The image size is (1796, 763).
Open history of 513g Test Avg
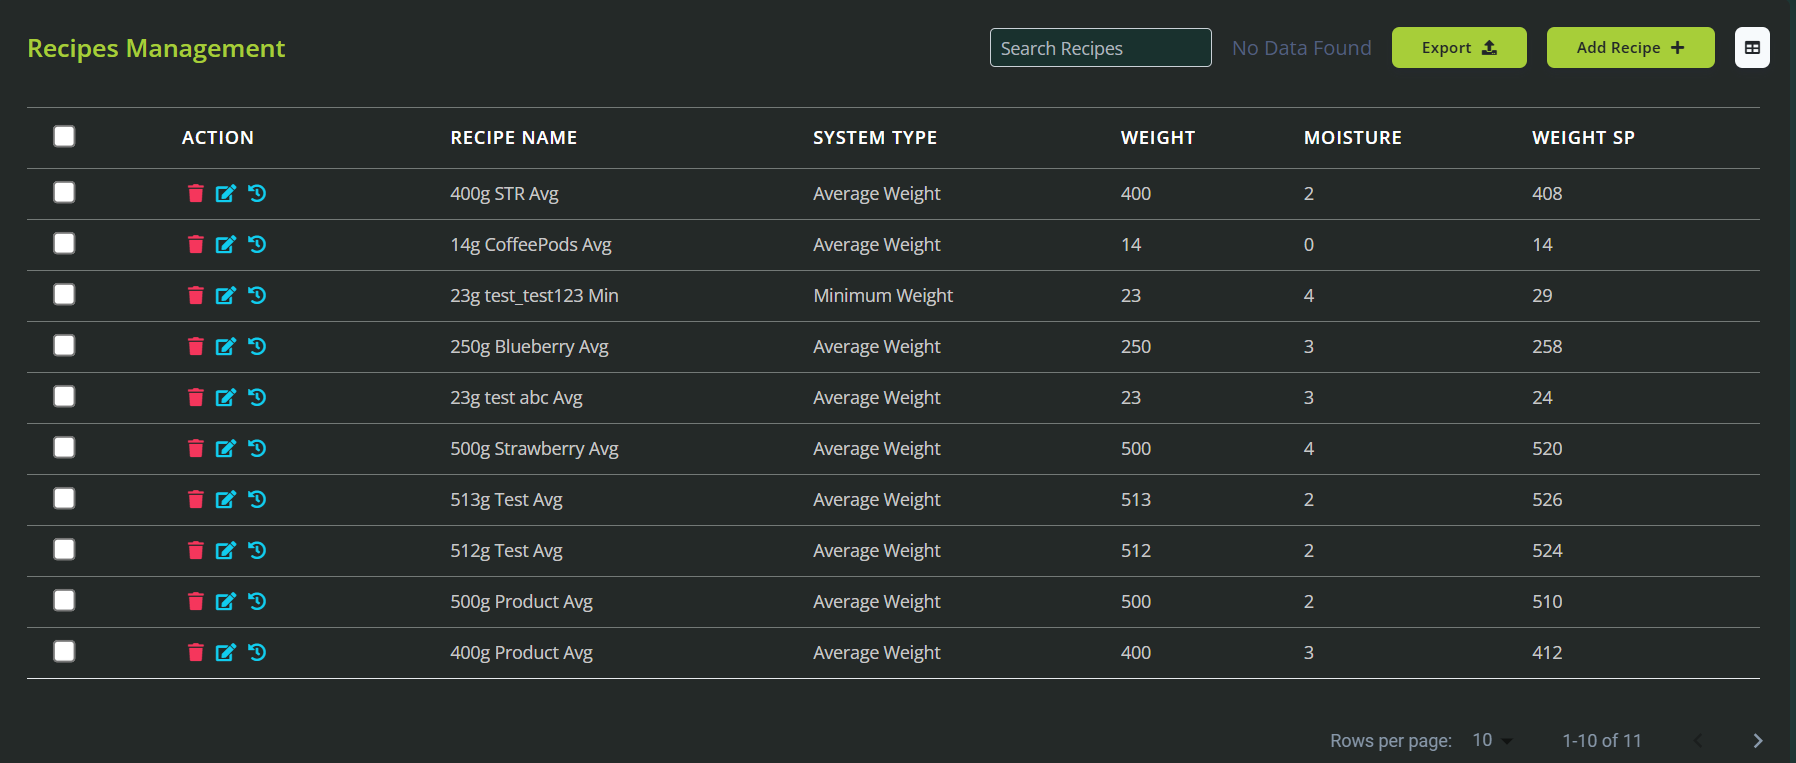pyautogui.click(x=257, y=499)
